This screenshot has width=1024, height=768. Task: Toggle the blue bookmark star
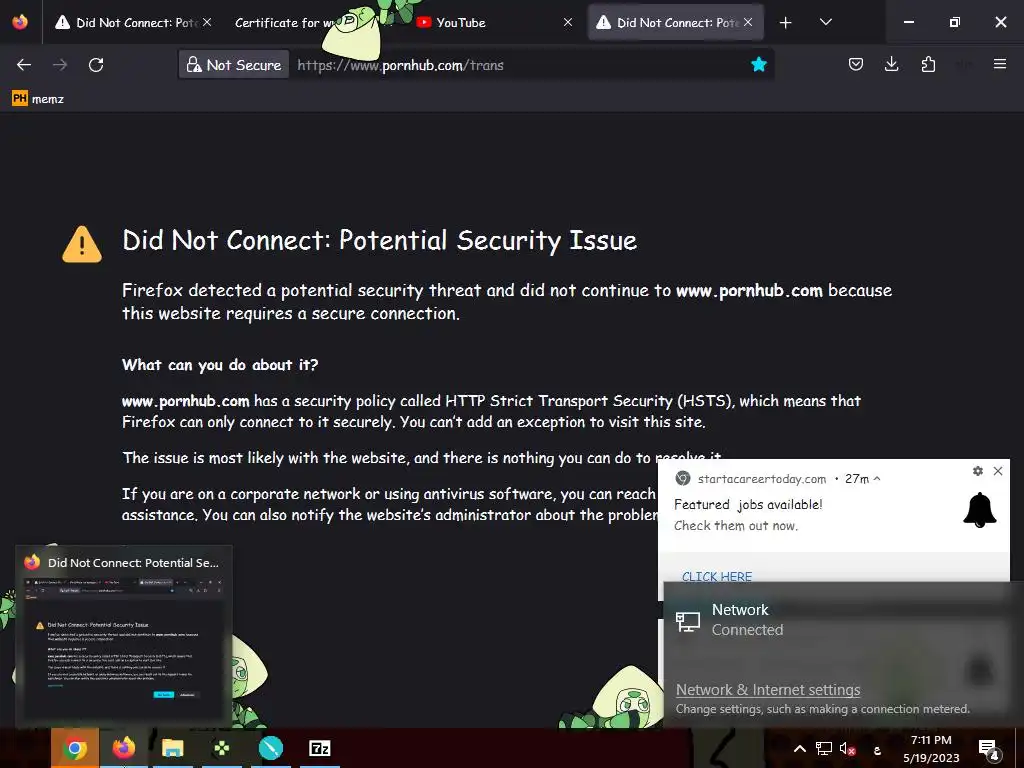pos(758,64)
